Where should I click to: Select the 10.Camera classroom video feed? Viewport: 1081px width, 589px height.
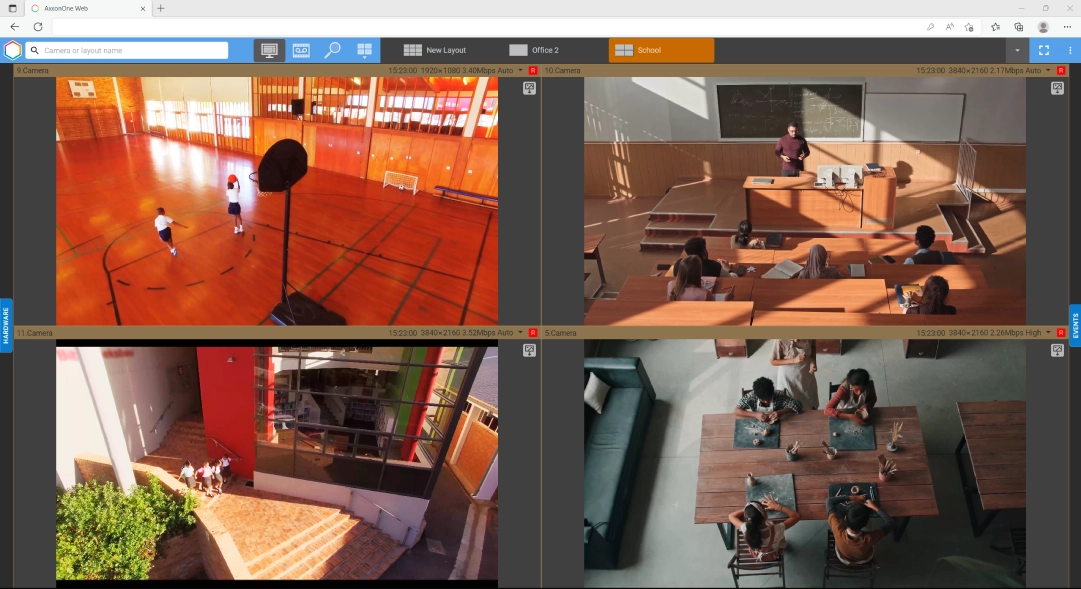[x=805, y=201]
